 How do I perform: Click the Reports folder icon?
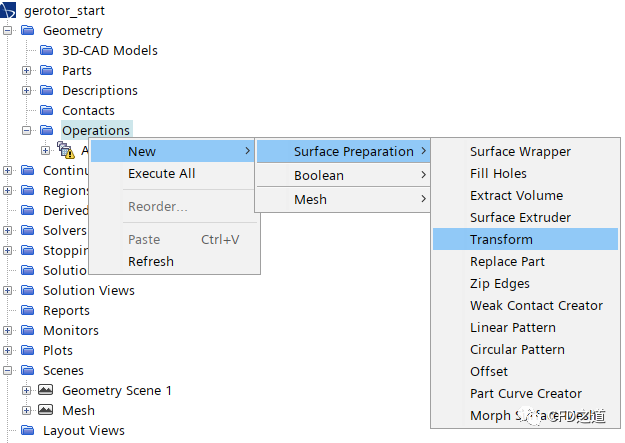27,310
